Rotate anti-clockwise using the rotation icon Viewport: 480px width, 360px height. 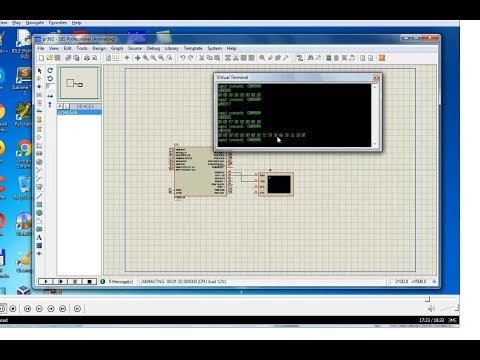tap(50, 79)
